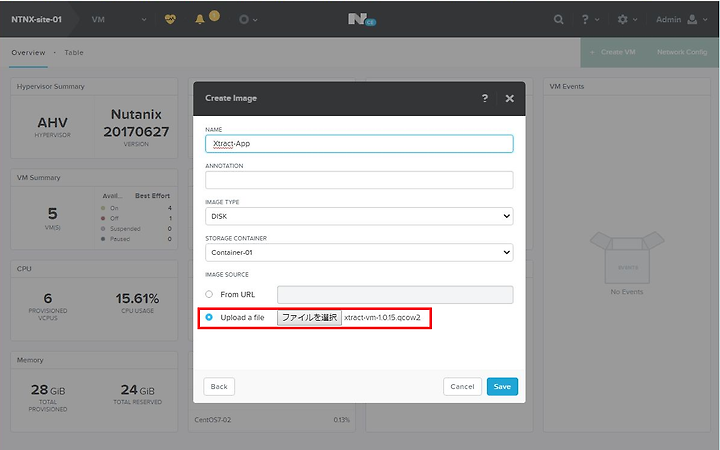
Task: Click Create VM button
Action: (x=614, y=52)
